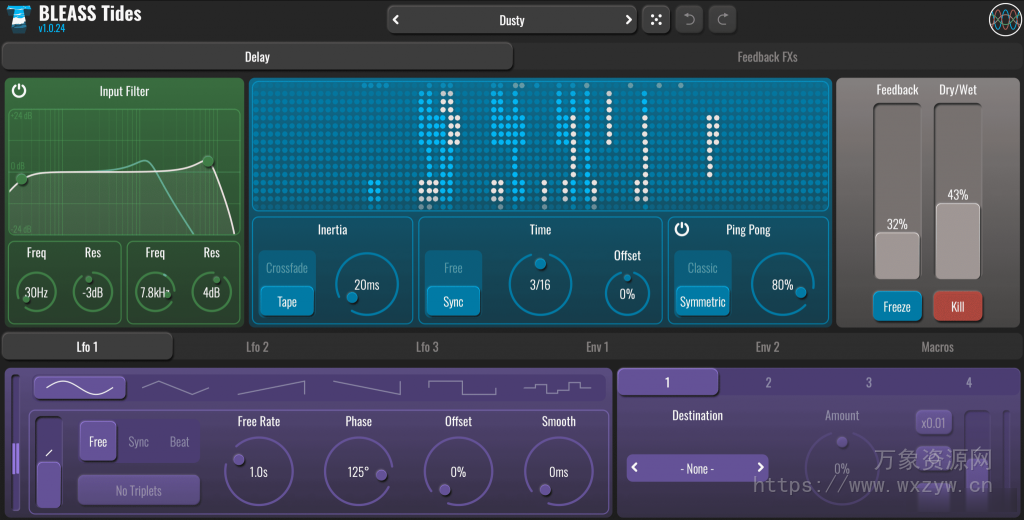Go to the next preset arrow
This screenshot has width=1024, height=520.
pyautogui.click(x=628, y=20)
